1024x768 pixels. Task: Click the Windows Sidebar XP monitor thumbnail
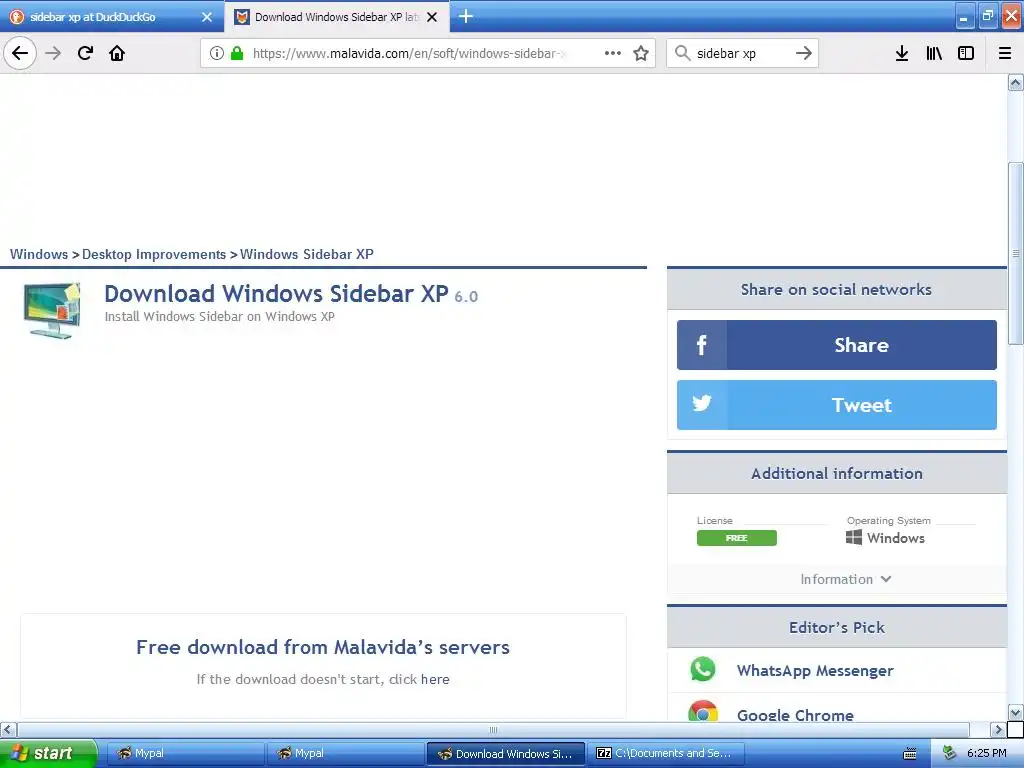[x=52, y=310]
